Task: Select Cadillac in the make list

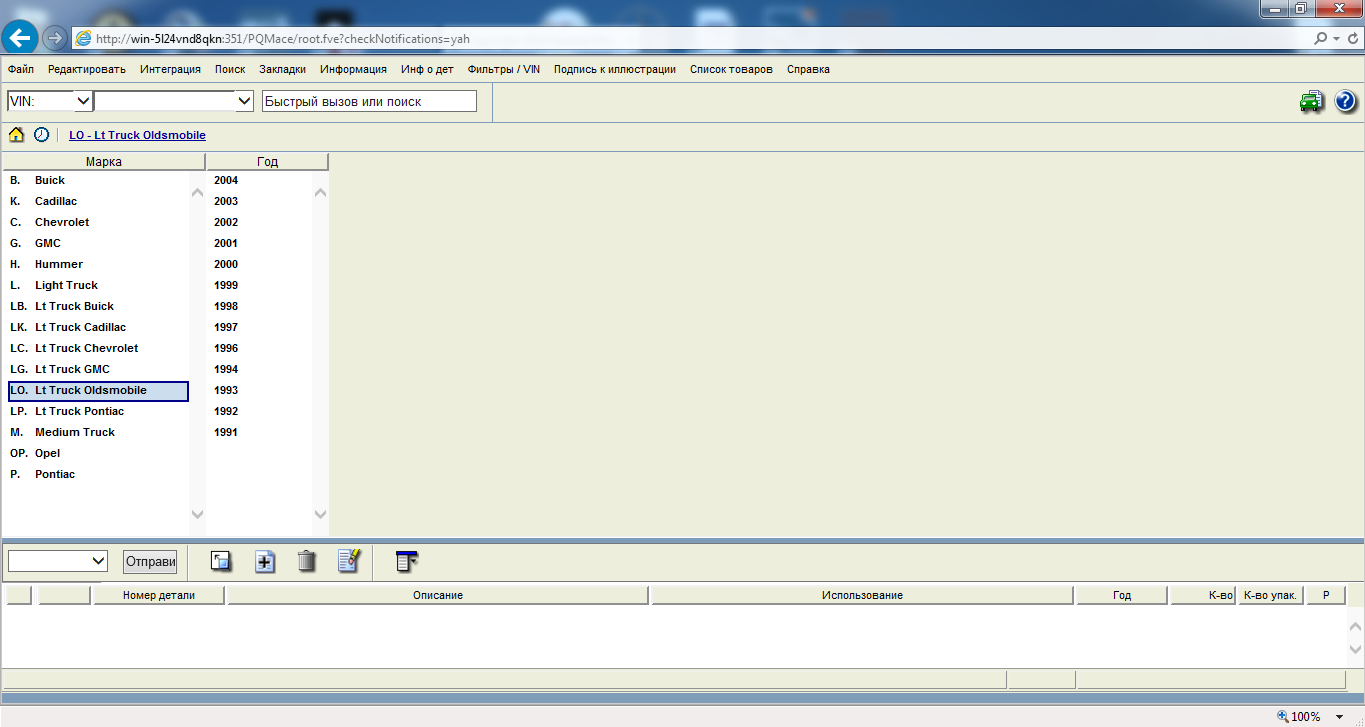Action: pyautogui.click(x=56, y=201)
